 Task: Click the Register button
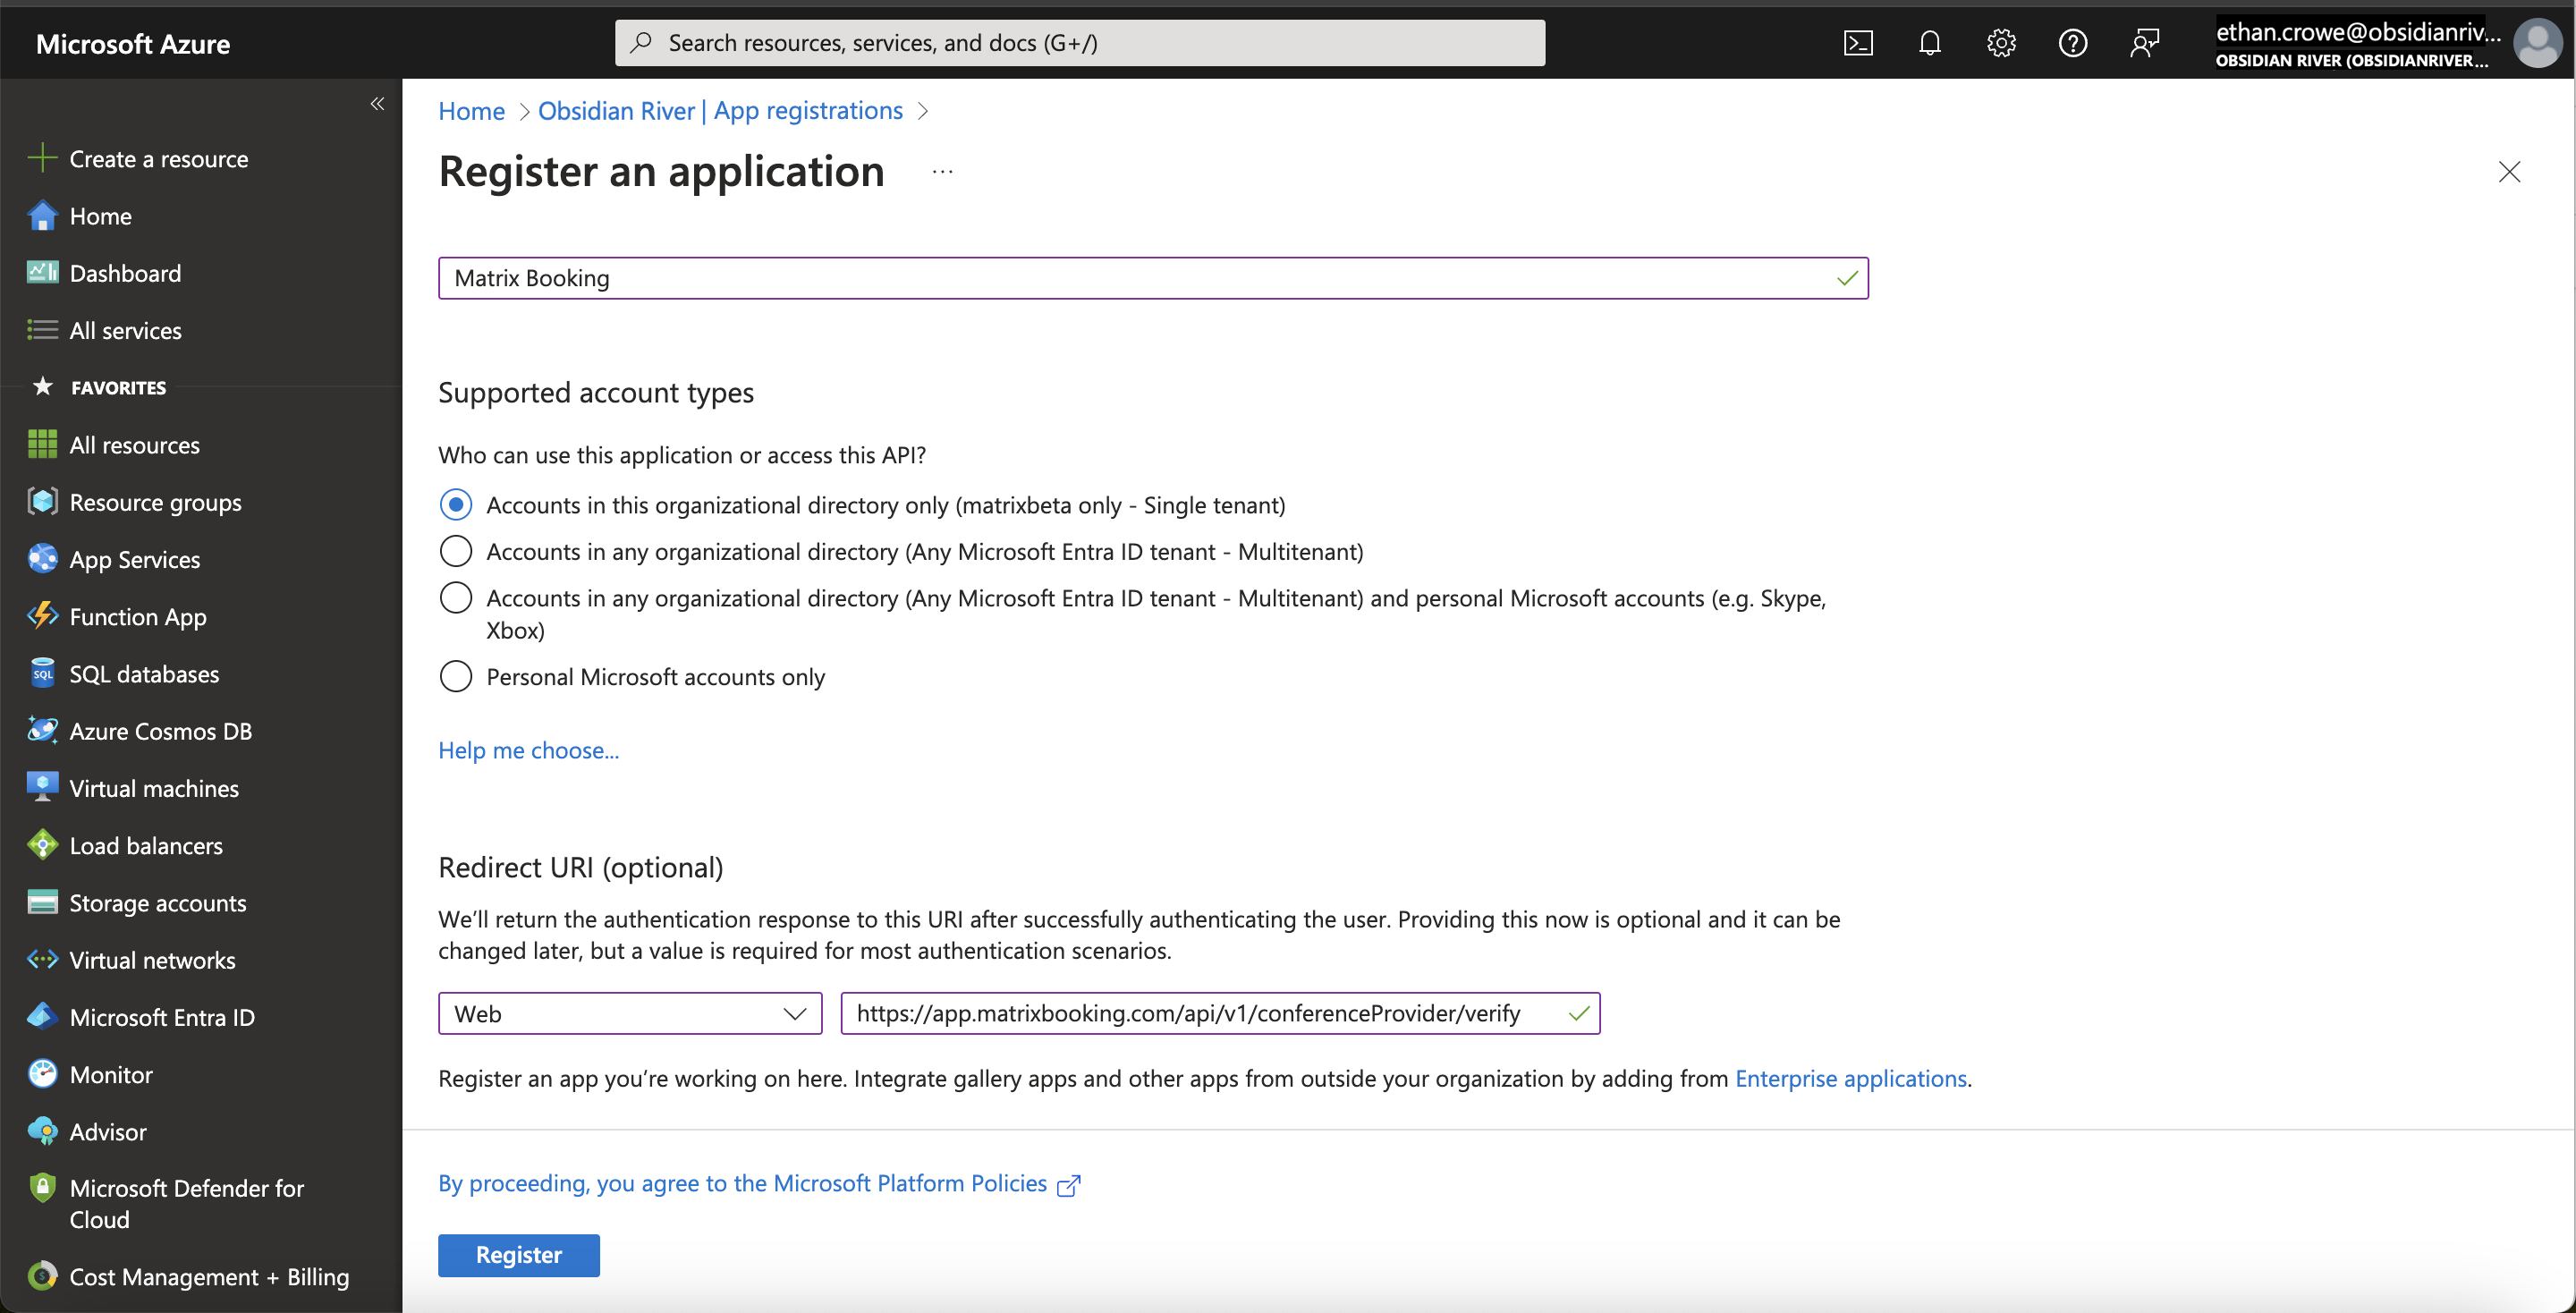(x=518, y=1255)
